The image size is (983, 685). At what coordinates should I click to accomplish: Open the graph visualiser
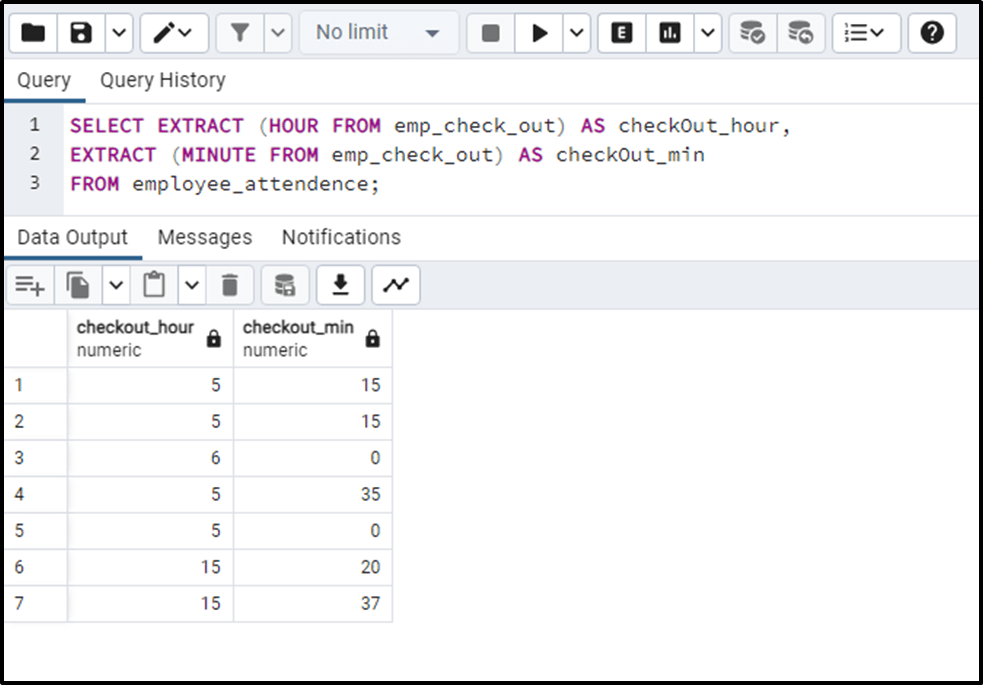tap(395, 284)
